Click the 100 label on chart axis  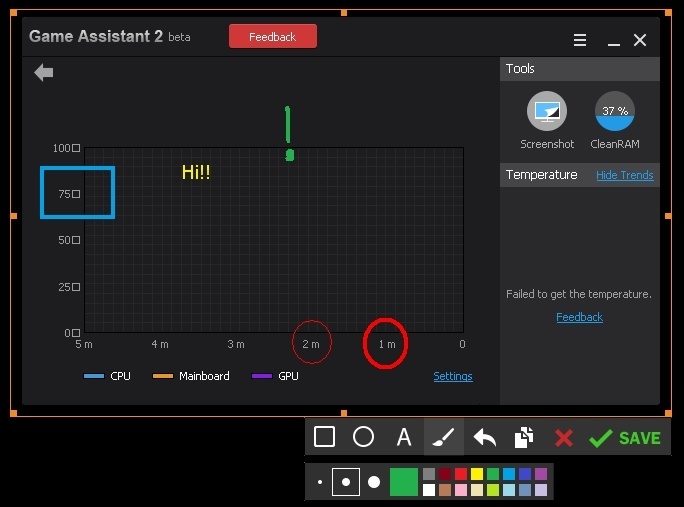pos(66,148)
